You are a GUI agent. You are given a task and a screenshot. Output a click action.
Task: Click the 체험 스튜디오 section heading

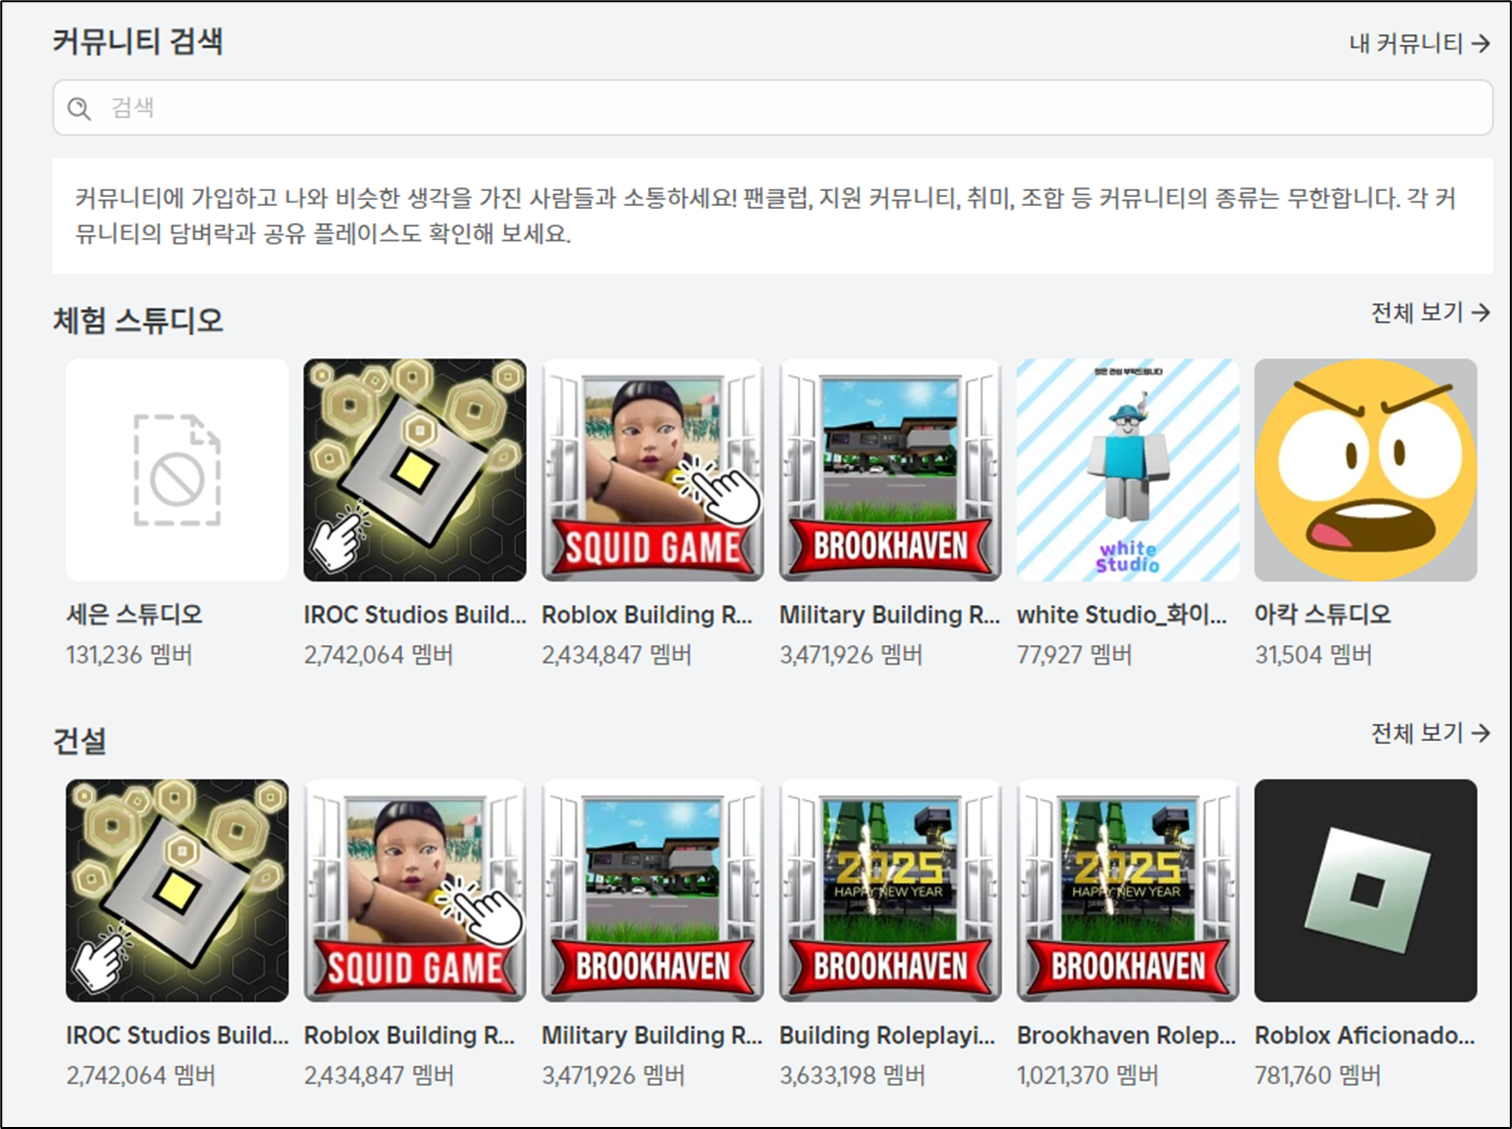(138, 321)
